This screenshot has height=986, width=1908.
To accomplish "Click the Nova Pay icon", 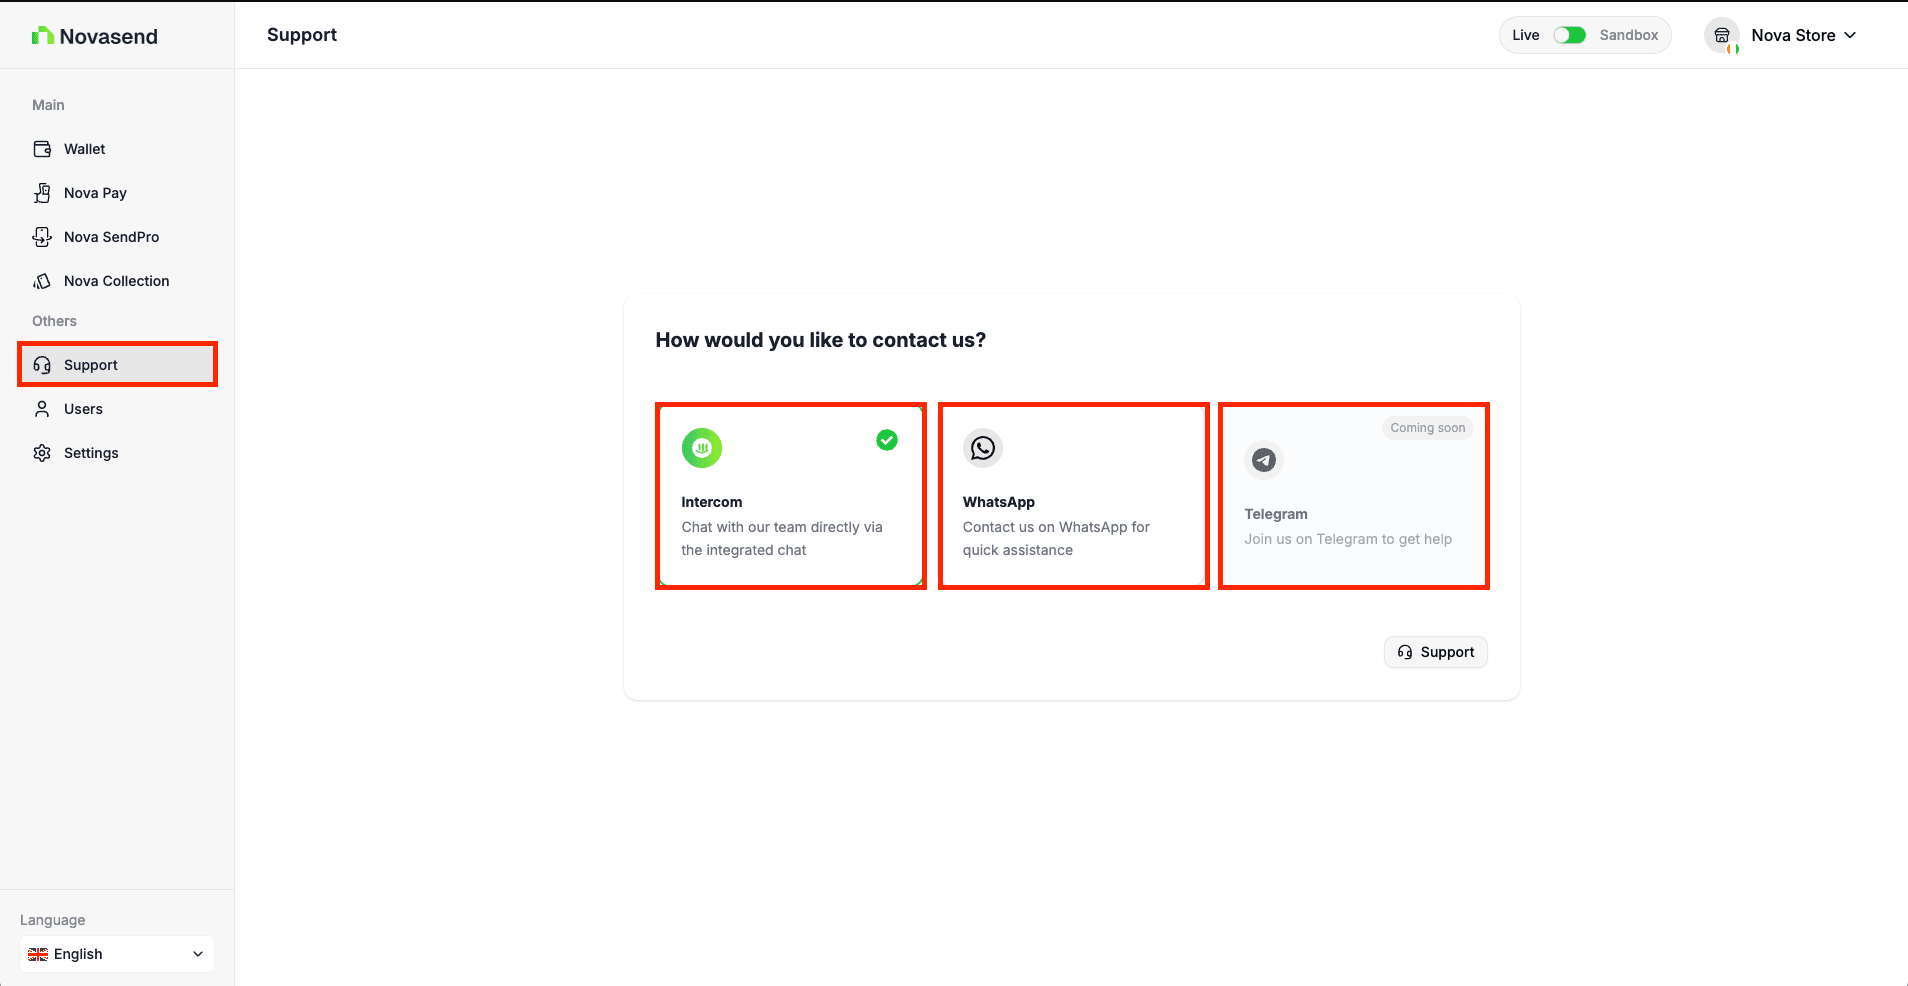I will 42,193.
